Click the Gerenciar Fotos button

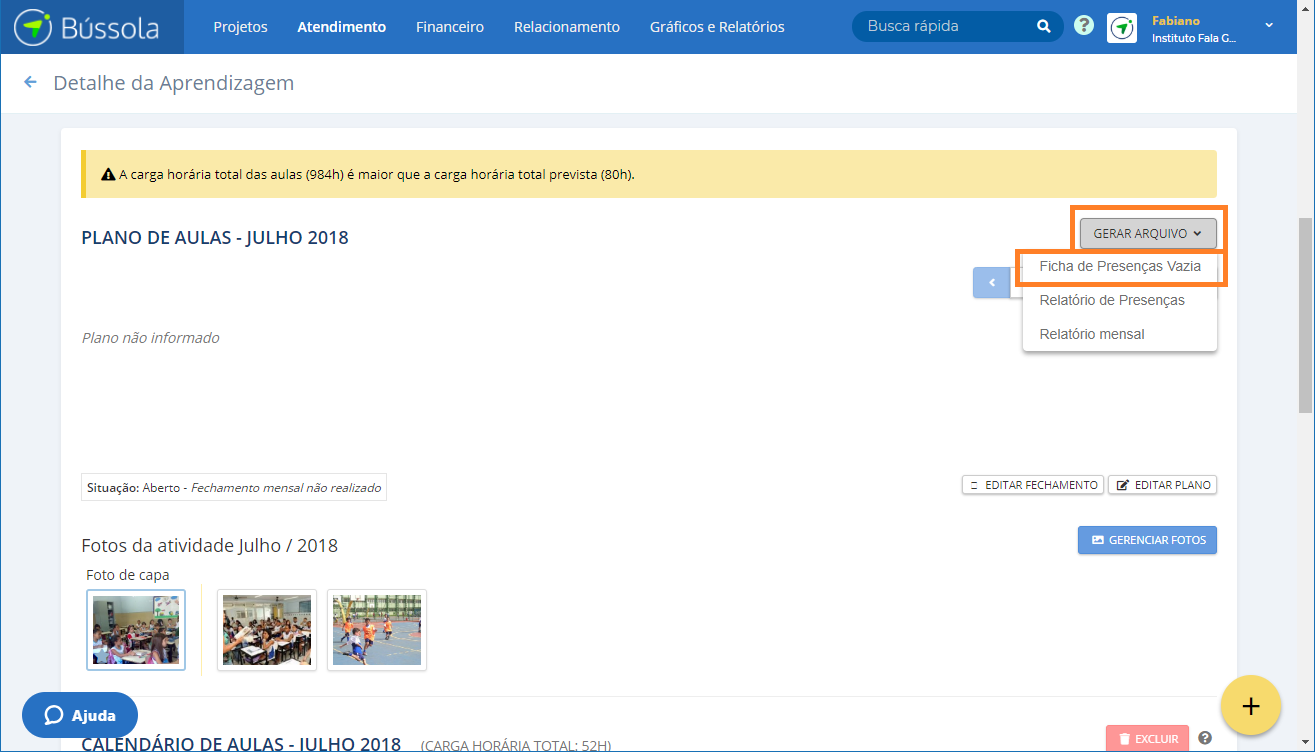(1147, 540)
